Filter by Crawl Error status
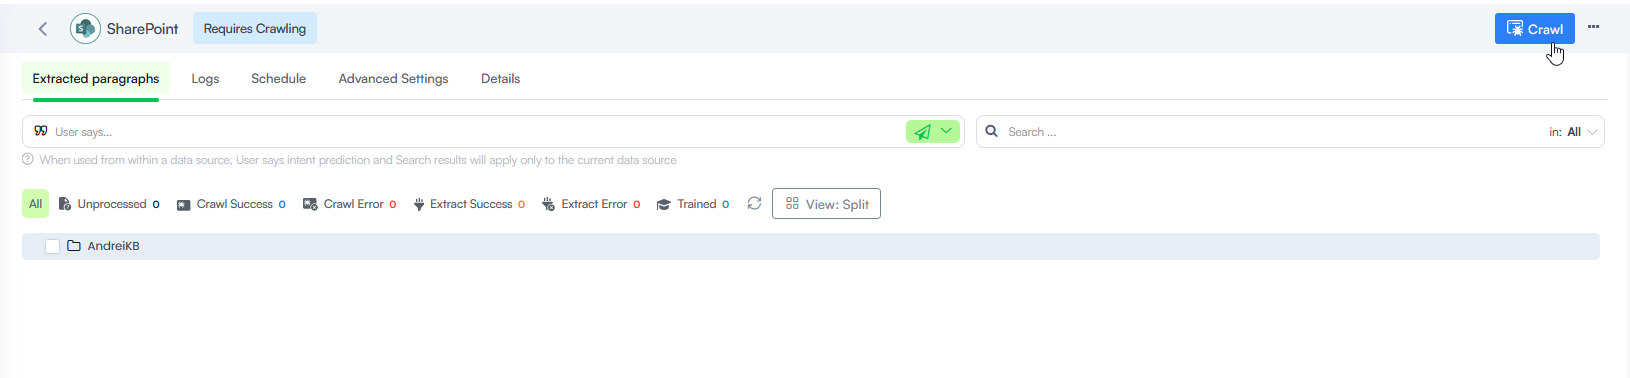This screenshot has height=378, width=1630. click(349, 204)
